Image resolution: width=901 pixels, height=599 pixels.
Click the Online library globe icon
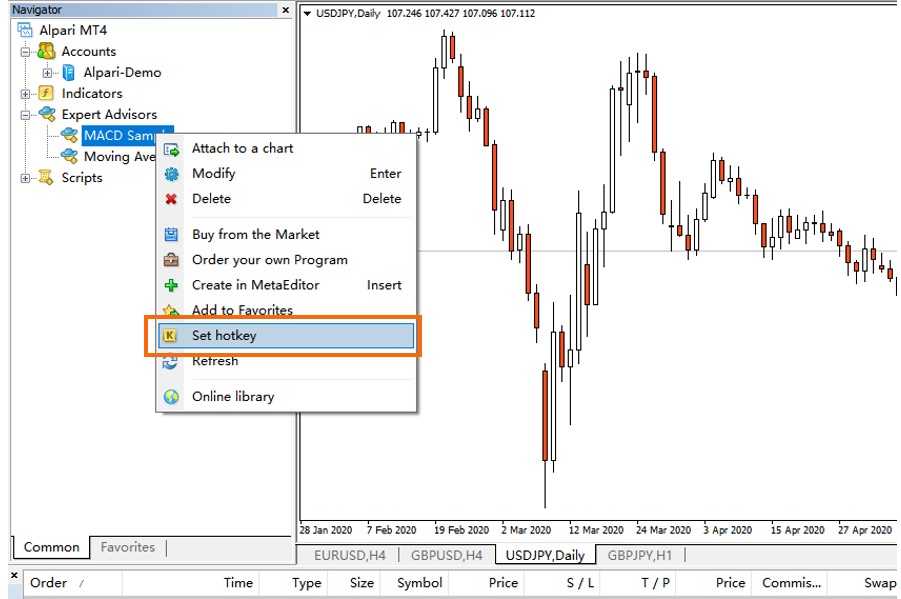170,397
